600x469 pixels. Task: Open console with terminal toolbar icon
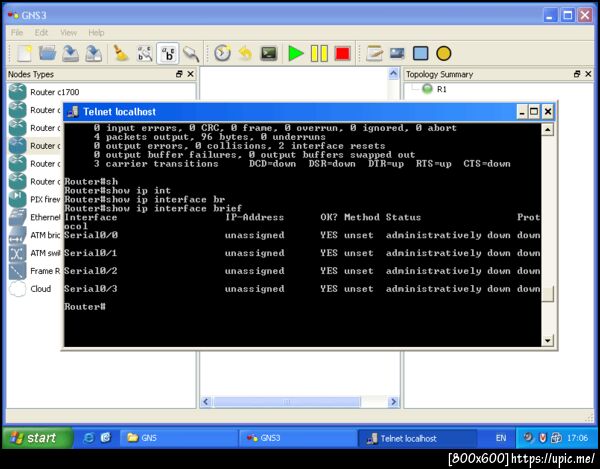point(269,53)
